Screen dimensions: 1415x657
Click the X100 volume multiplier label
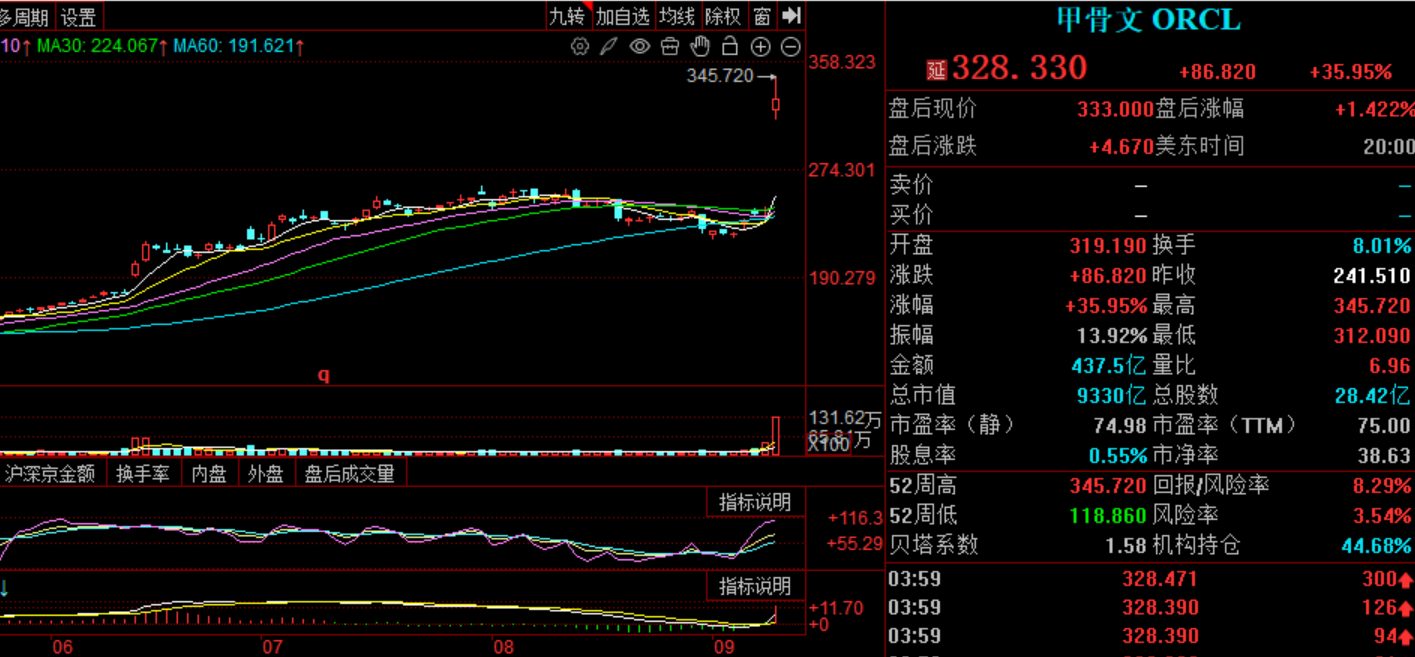click(829, 444)
